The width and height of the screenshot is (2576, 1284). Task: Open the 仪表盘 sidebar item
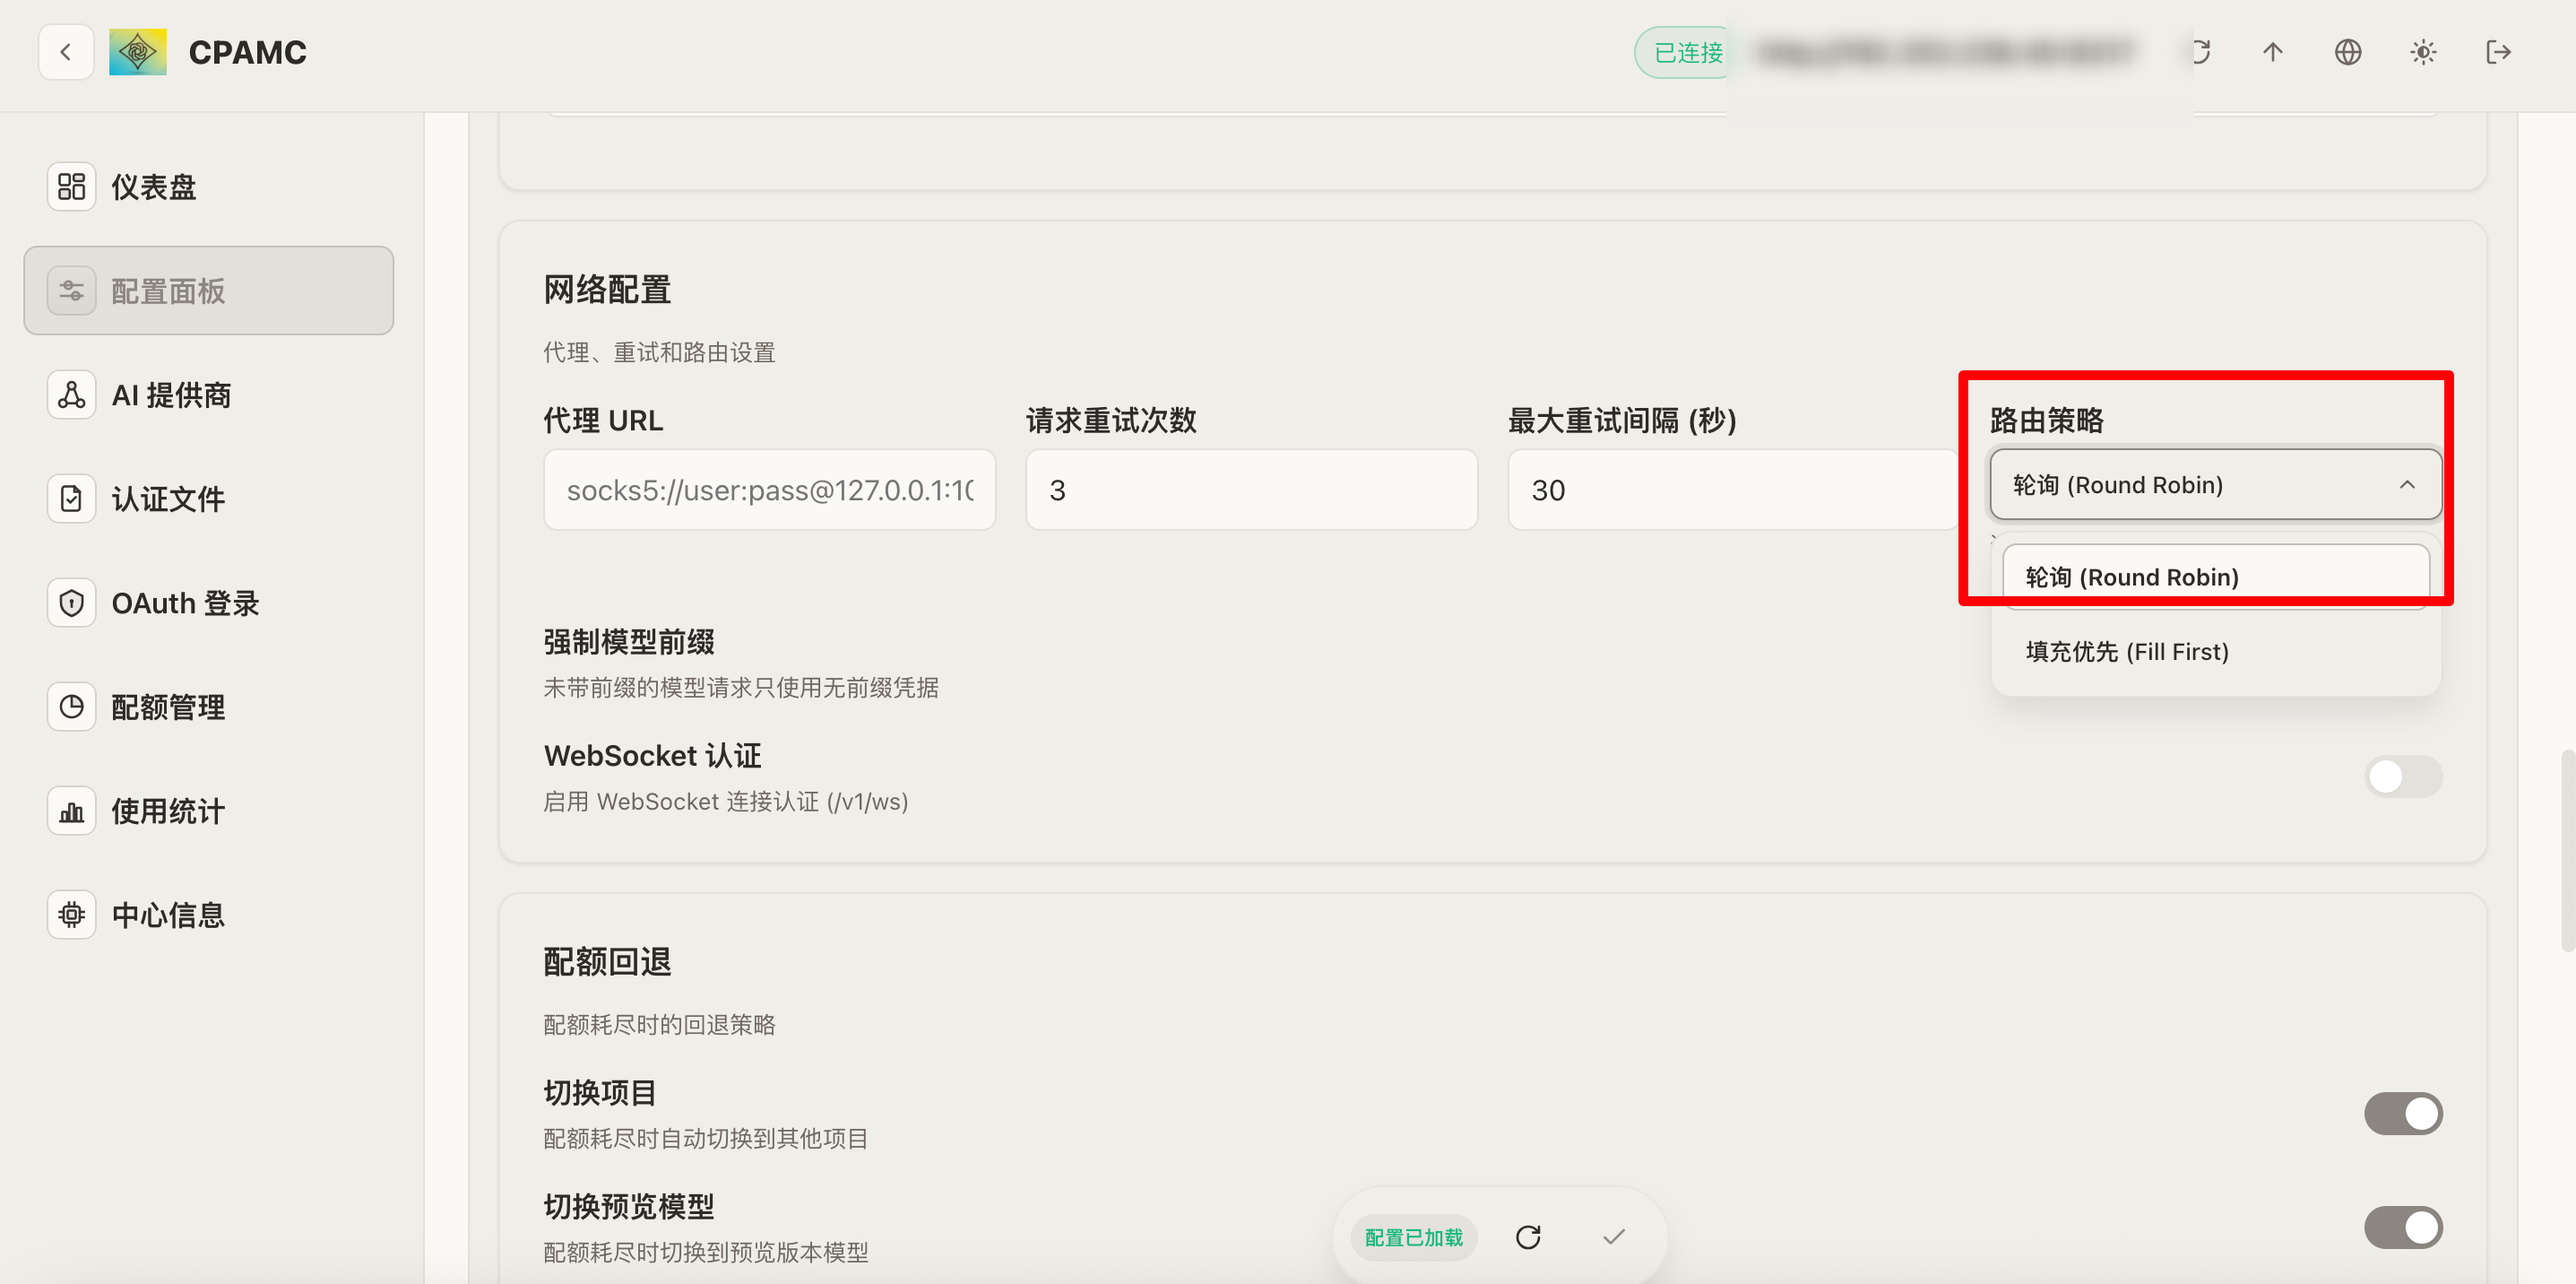point(153,187)
